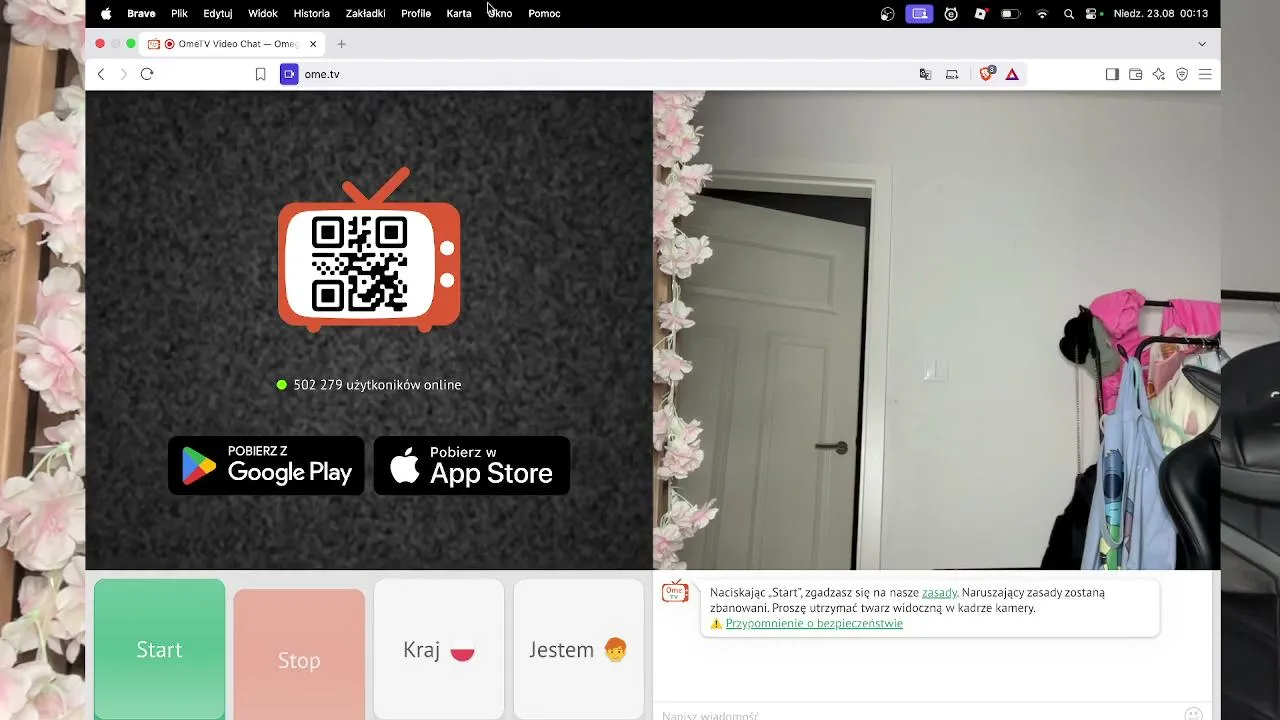Select the OmeTV Video Chat tab
Screen dimensions: 1280x720
[233, 44]
